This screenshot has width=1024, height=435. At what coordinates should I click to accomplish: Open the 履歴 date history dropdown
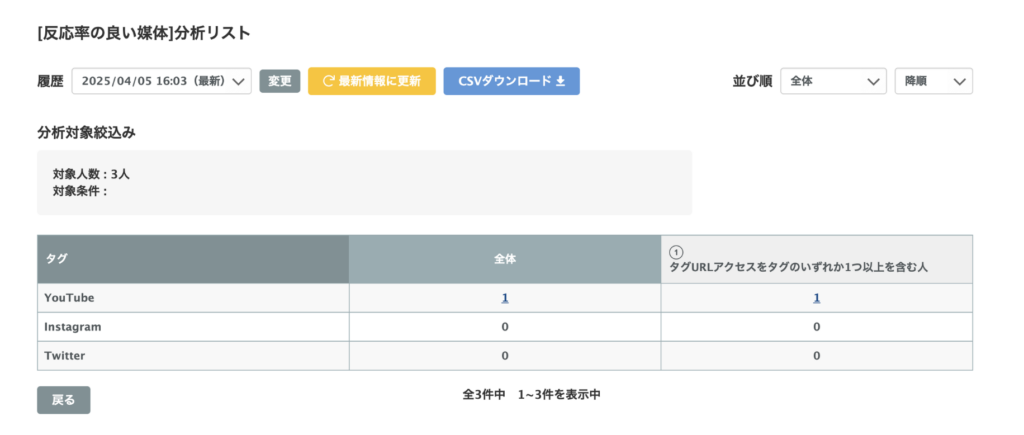point(161,81)
